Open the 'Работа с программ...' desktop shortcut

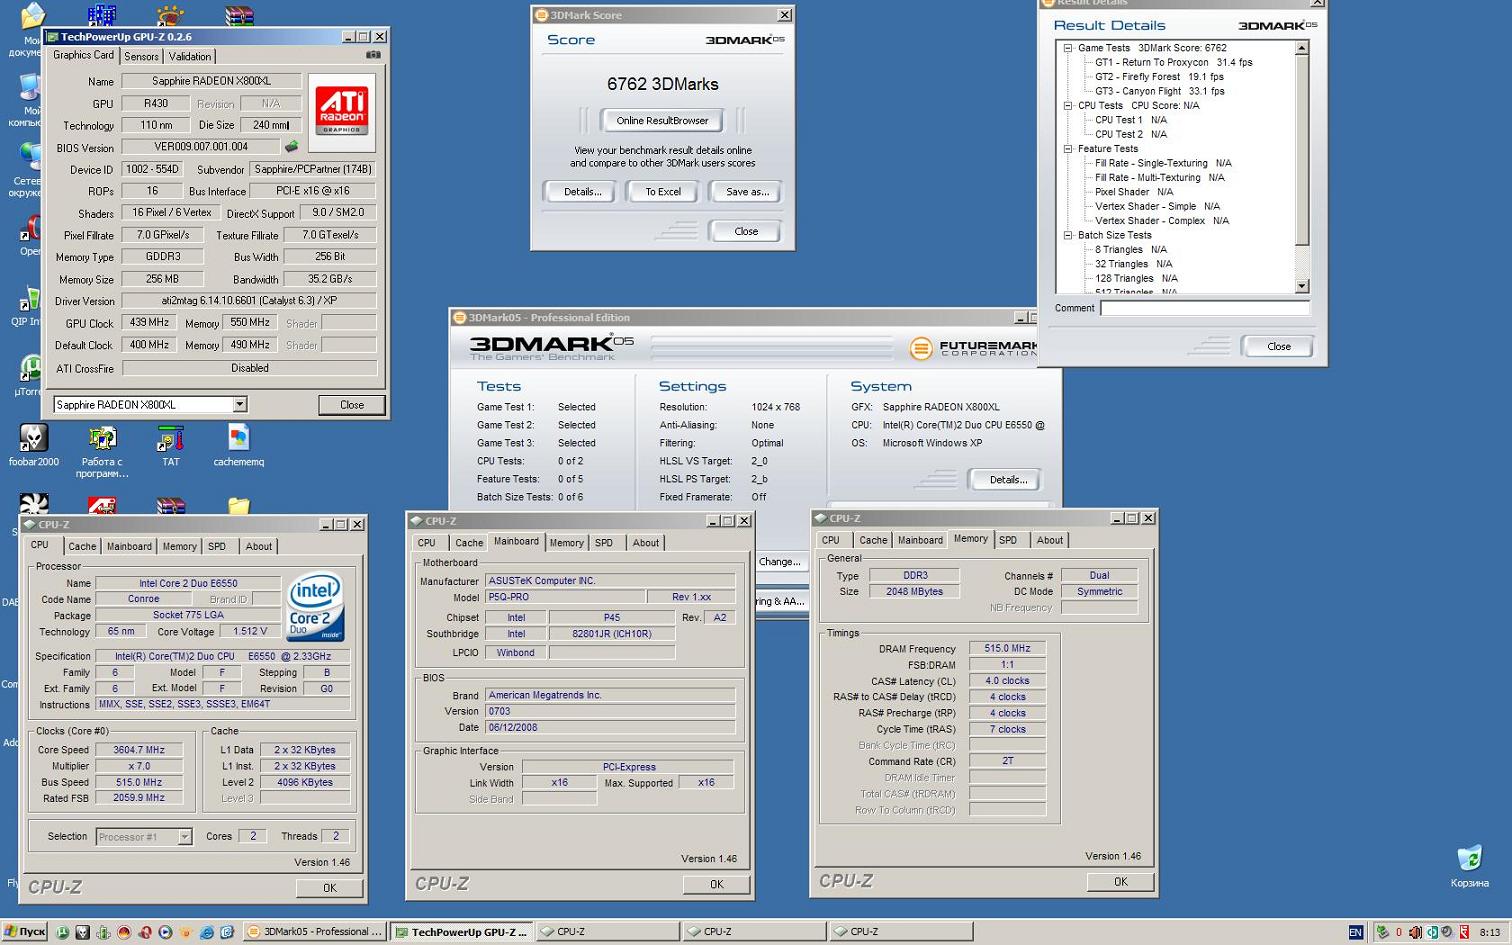[102, 452]
